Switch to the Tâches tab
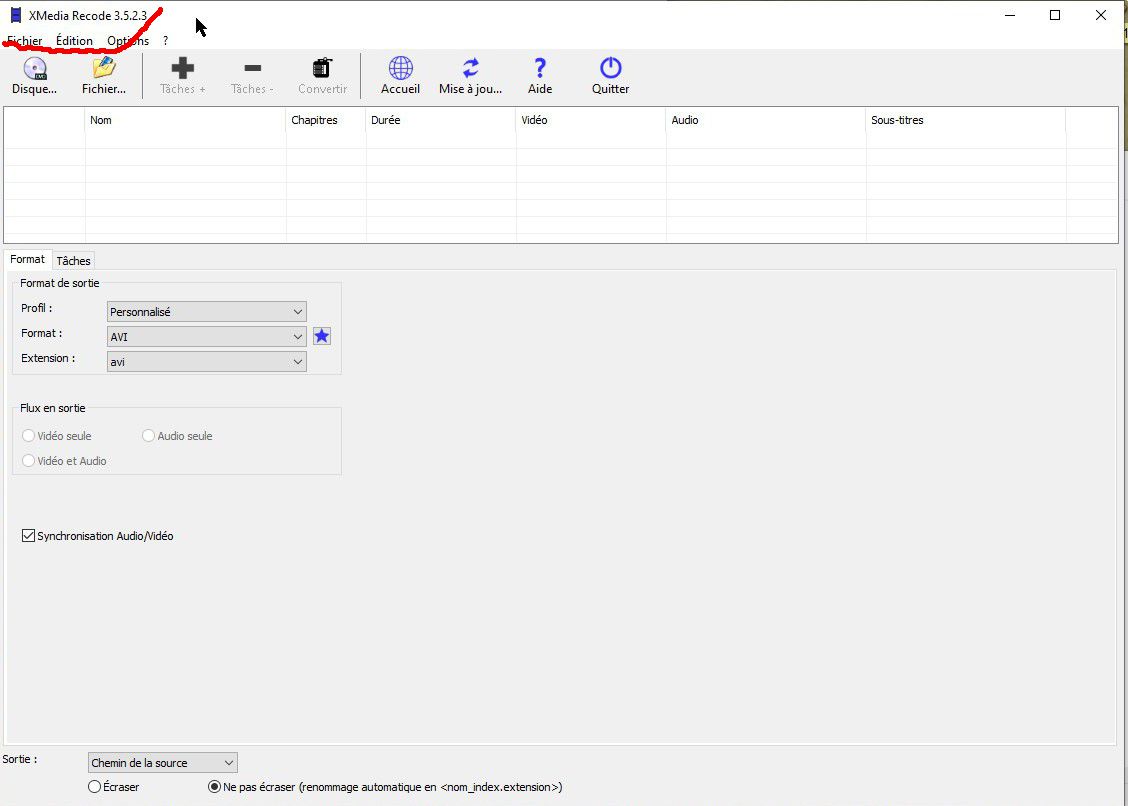This screenshot has width=1128, height=806. (73, 261)
